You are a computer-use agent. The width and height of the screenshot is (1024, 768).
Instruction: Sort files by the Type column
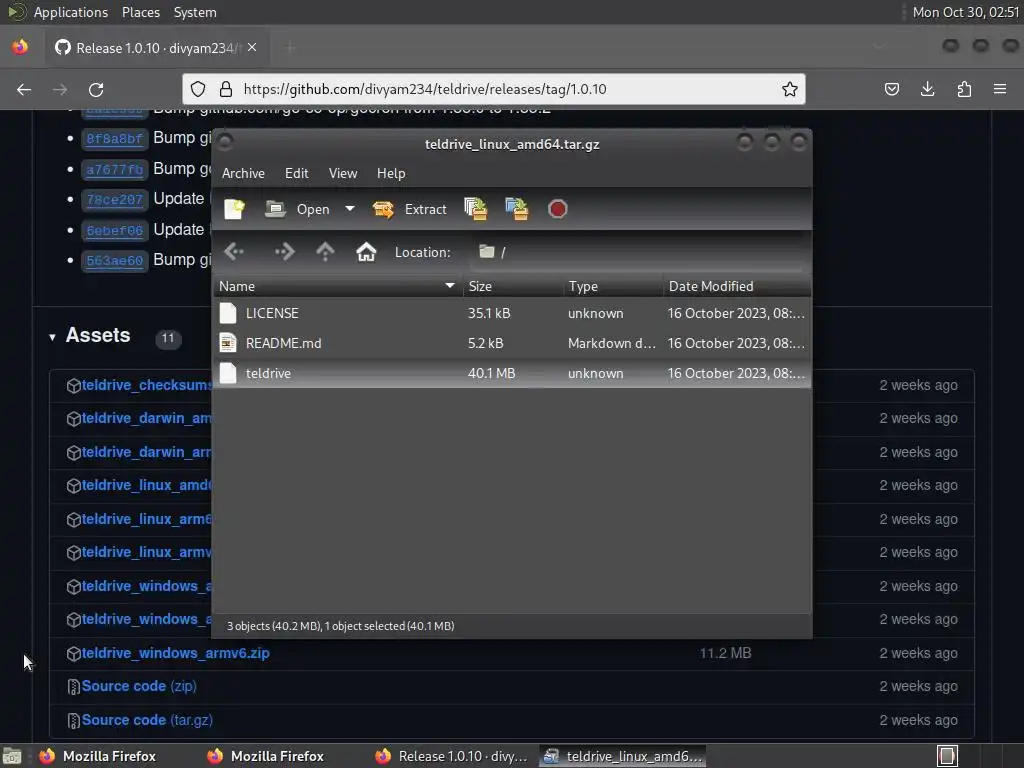(613, 286)
